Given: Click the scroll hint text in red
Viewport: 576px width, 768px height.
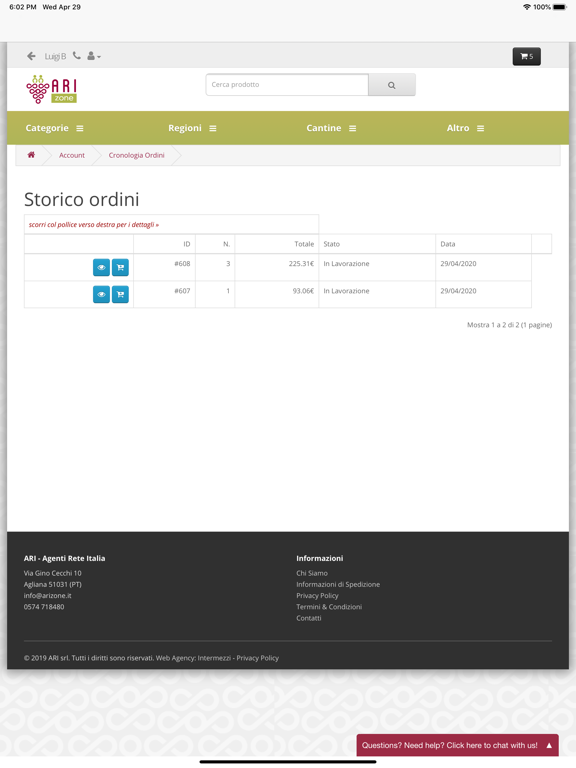Looking at the screenshot, I should click(x=94, y=225).
